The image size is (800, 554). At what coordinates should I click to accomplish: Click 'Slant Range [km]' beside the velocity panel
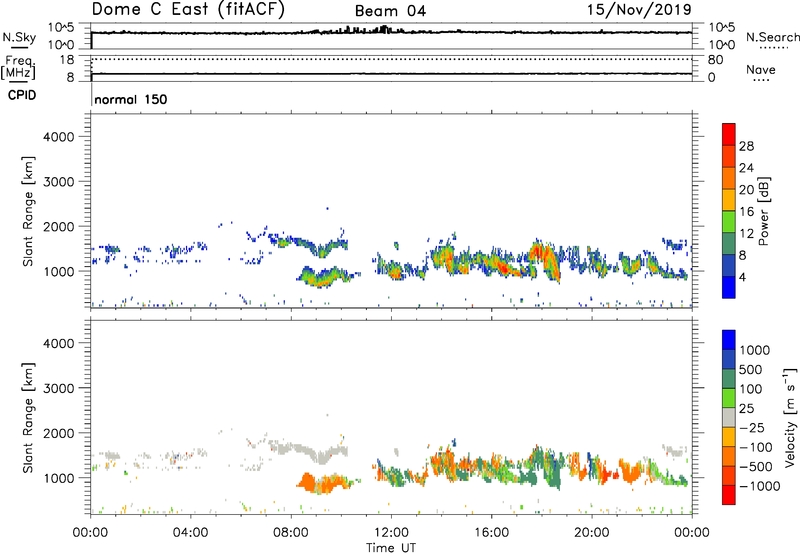pos(28,417)
